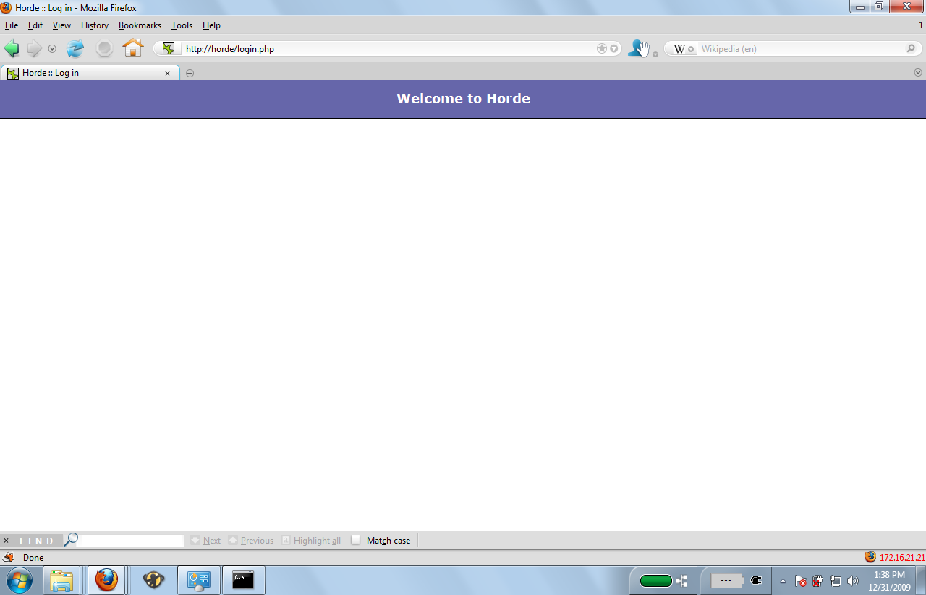Image resolution: width=926 pixels, height=595 pixels.
Task: Click the small lock icon beside the person icon
Action: click(655, 54)
